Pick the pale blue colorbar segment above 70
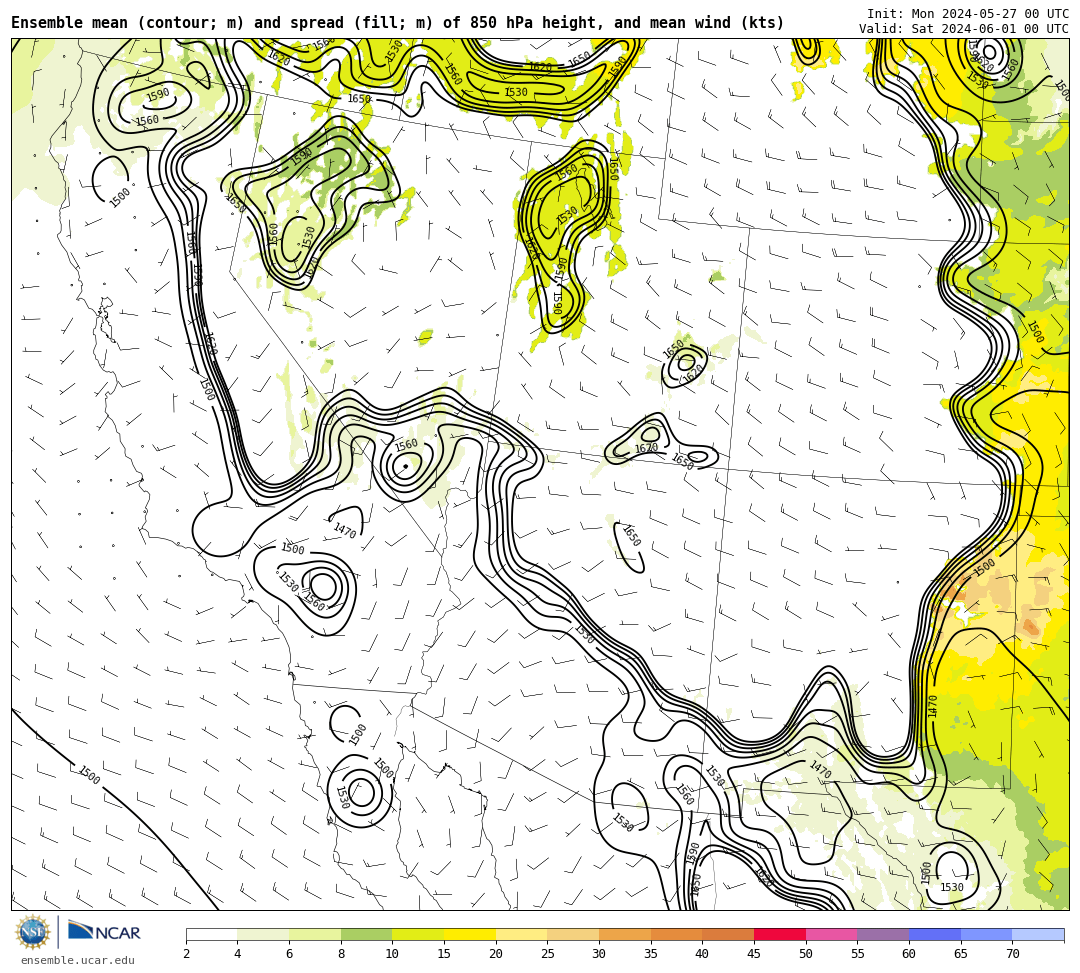Screen dimensions: 1080x973 [x=1038, y=934]
